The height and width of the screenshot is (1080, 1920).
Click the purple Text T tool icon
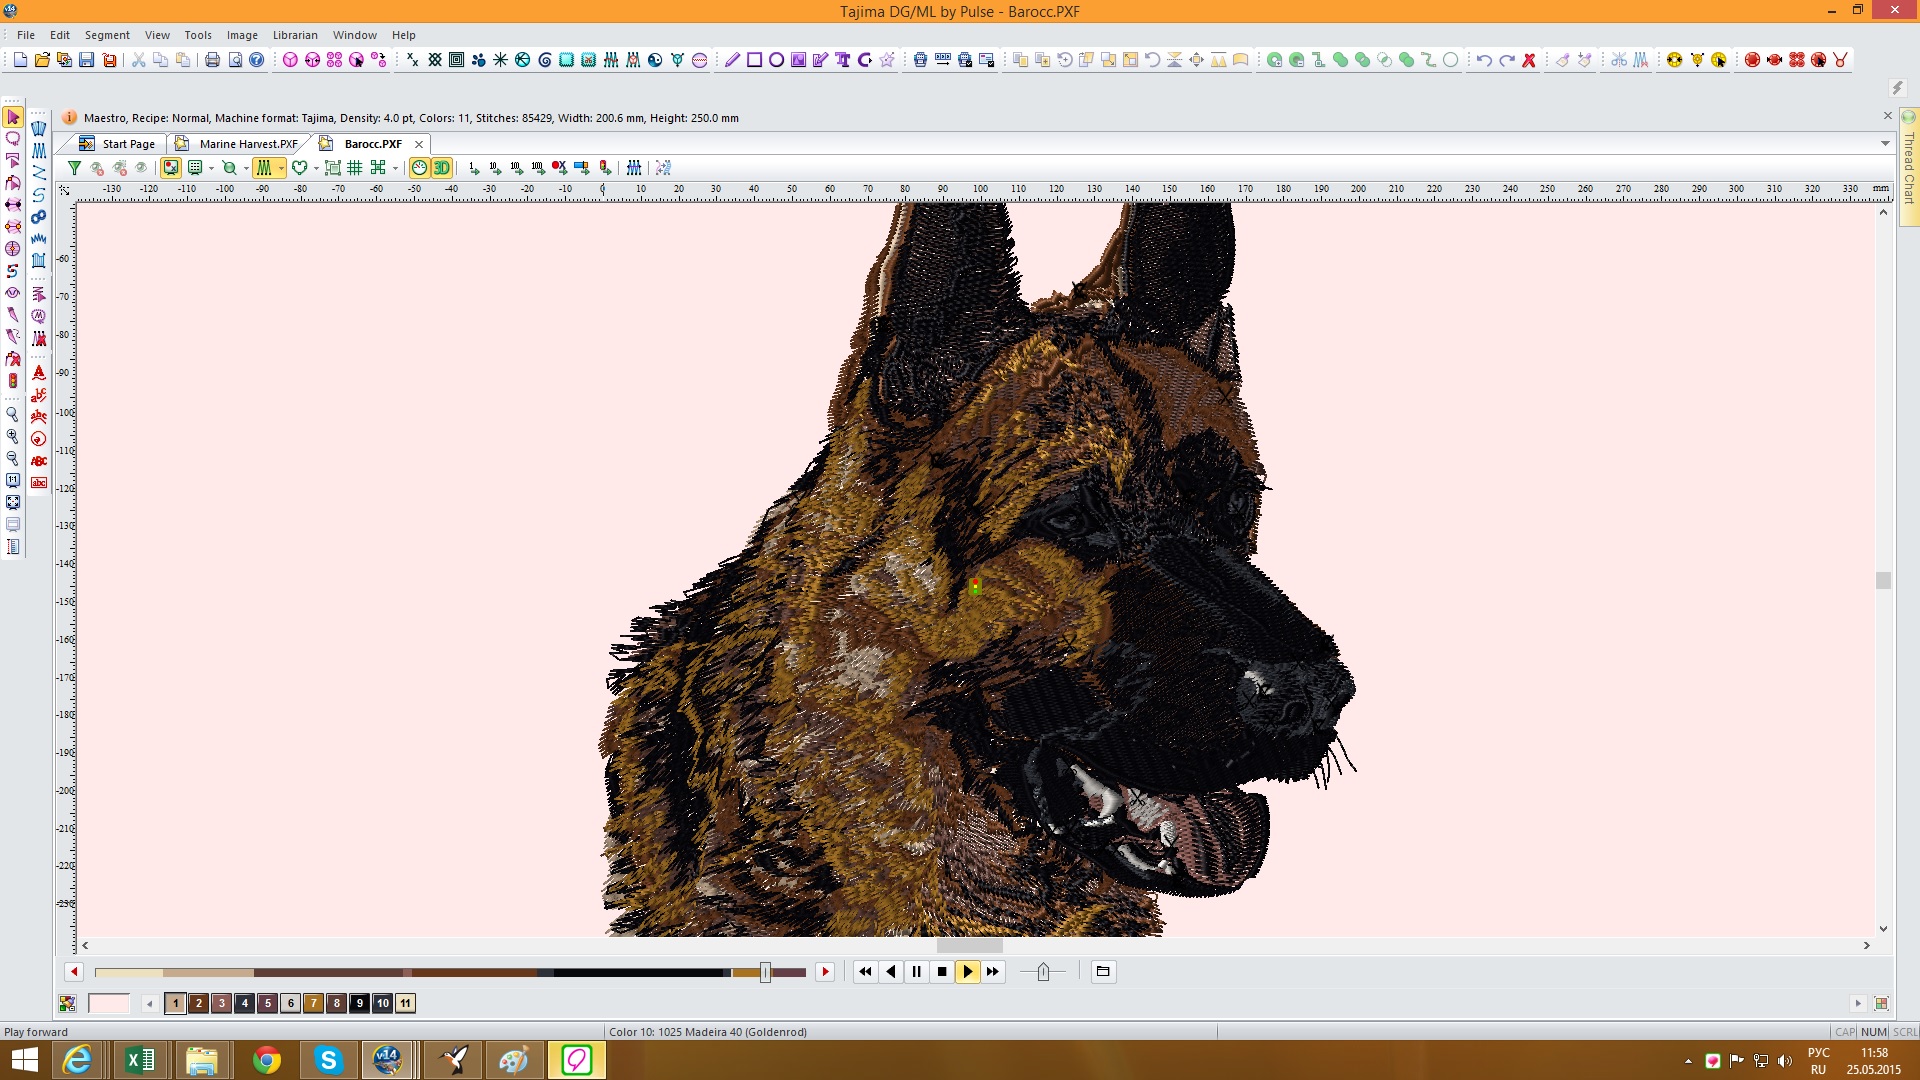[843, 60]
